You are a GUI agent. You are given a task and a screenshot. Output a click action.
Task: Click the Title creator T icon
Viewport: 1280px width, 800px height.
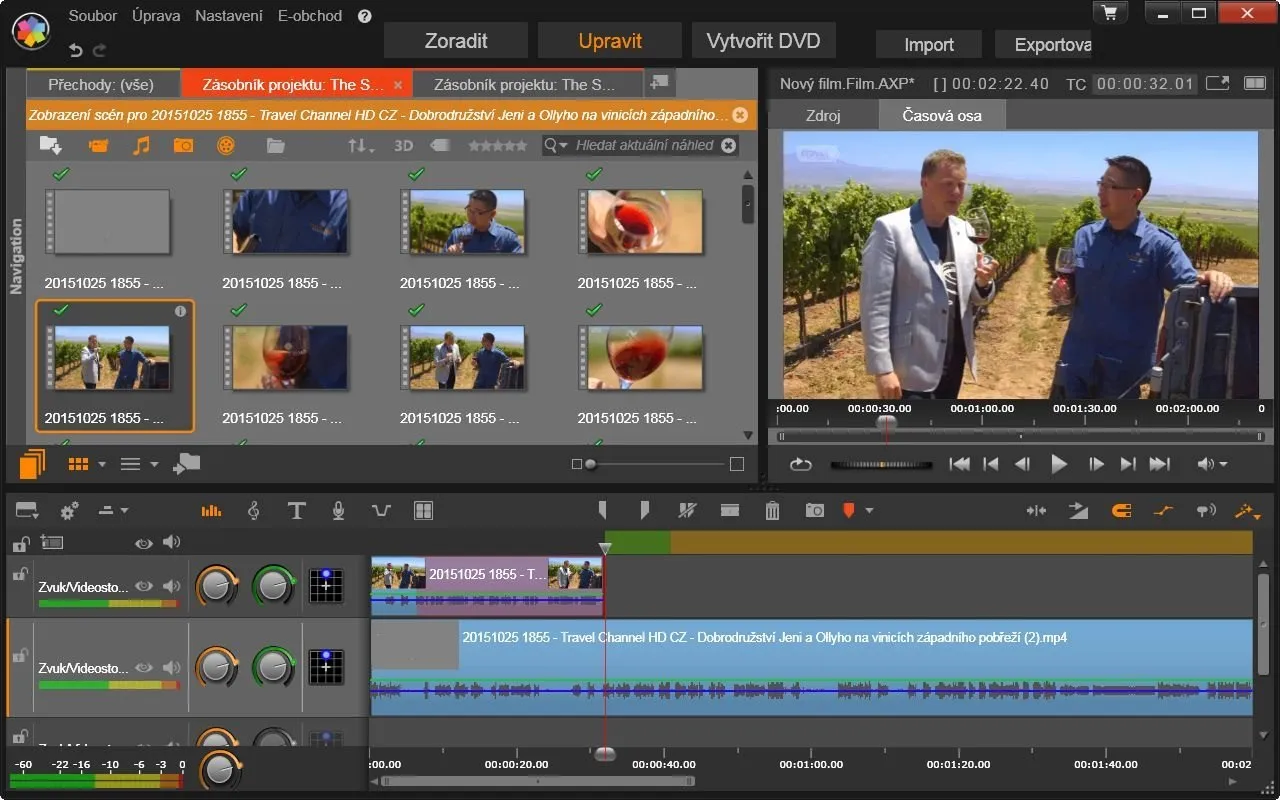296,511
